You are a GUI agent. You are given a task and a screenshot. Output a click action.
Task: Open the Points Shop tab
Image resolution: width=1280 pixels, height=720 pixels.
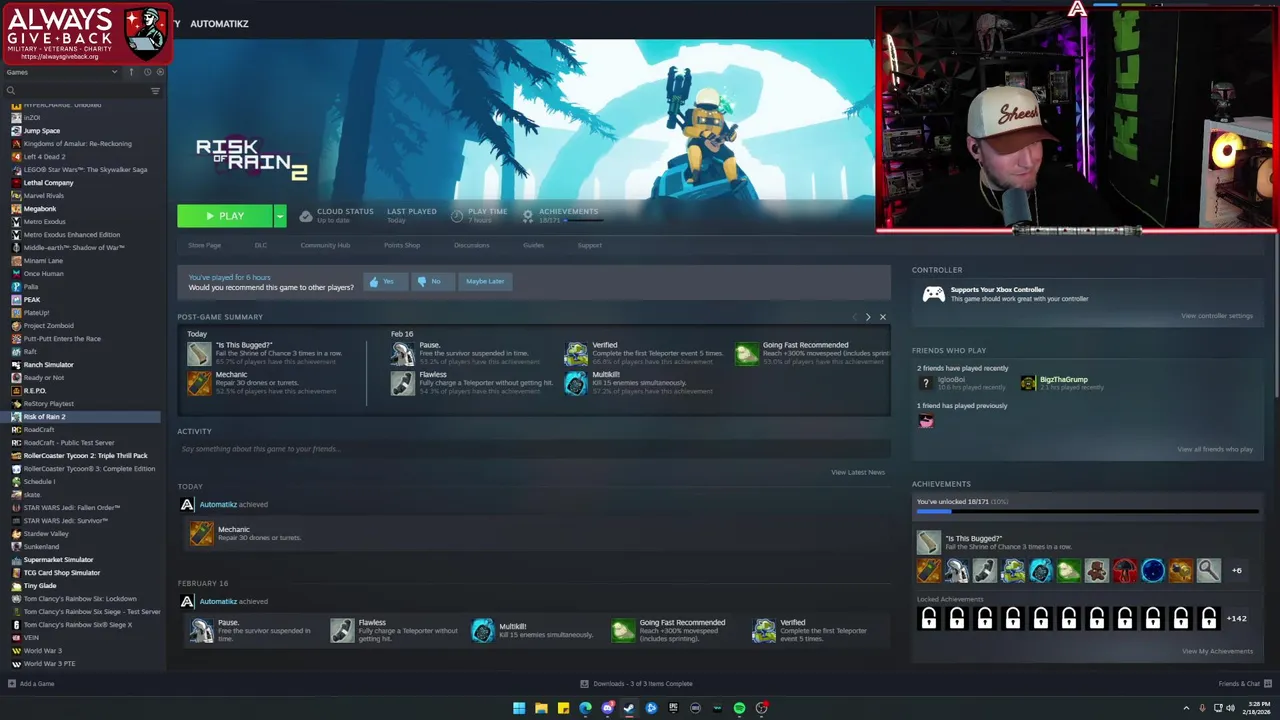pos(402,245)
